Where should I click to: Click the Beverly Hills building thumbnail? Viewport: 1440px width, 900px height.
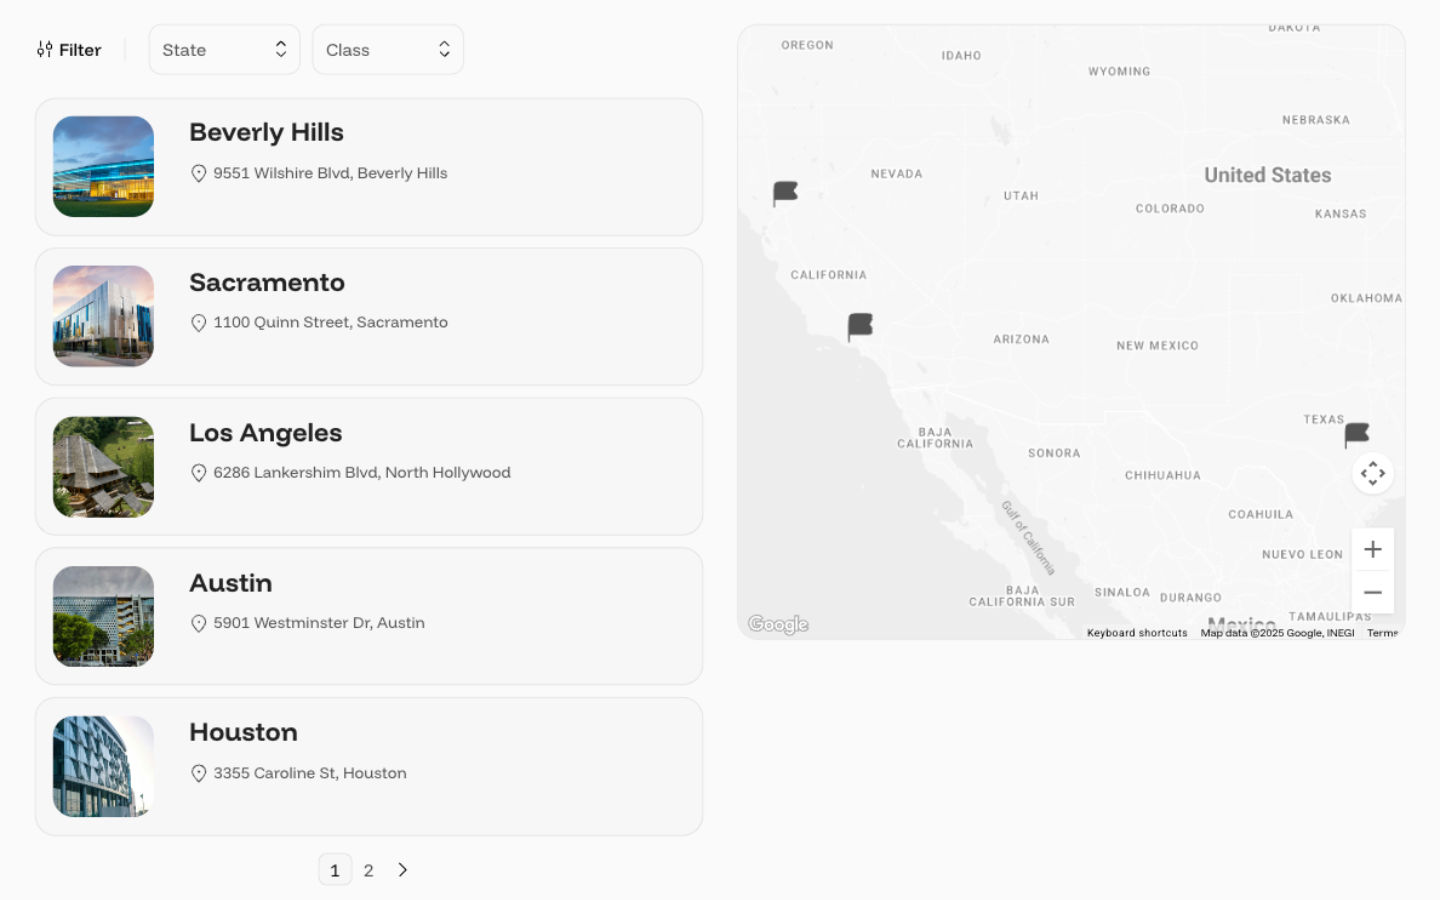point(104,167)
